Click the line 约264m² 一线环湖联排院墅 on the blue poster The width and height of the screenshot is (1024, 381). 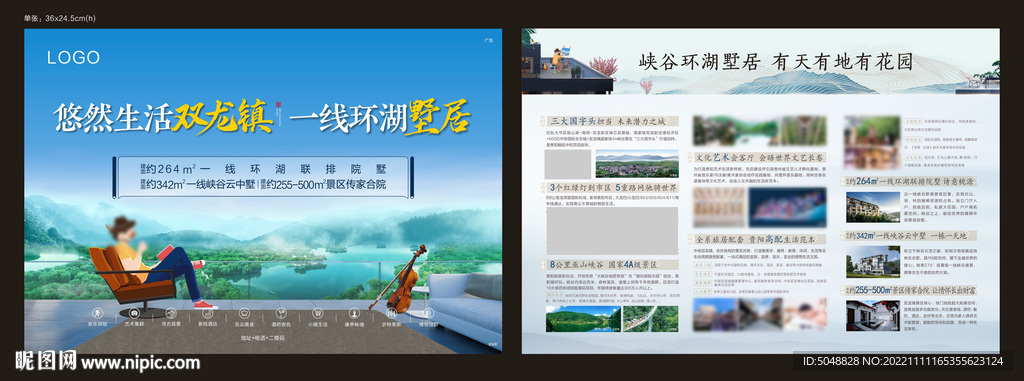point(262,170)
